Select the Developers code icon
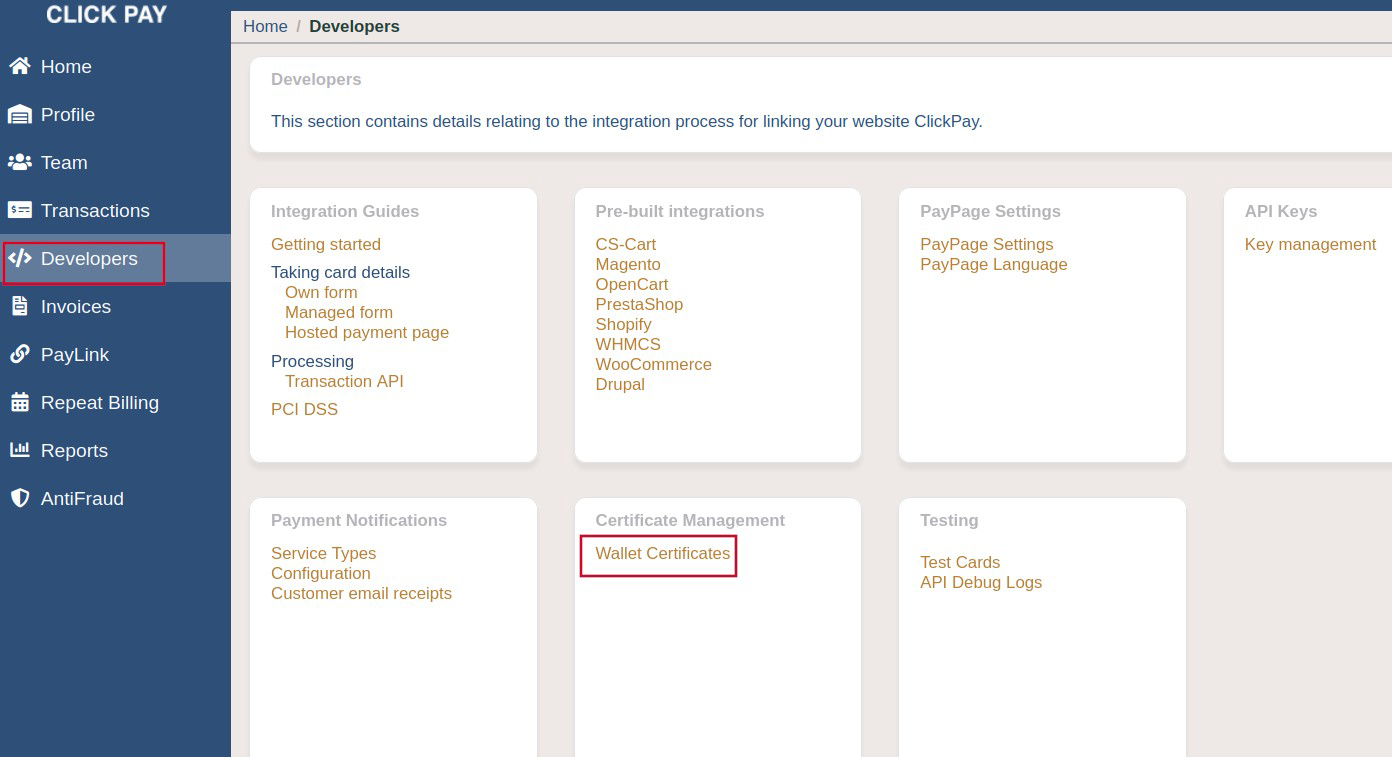Screen dimensions: 1392x757 point(21,259)
